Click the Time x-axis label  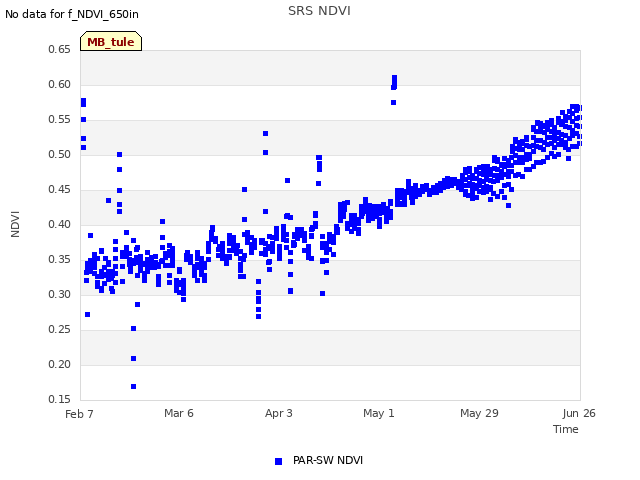566,429
